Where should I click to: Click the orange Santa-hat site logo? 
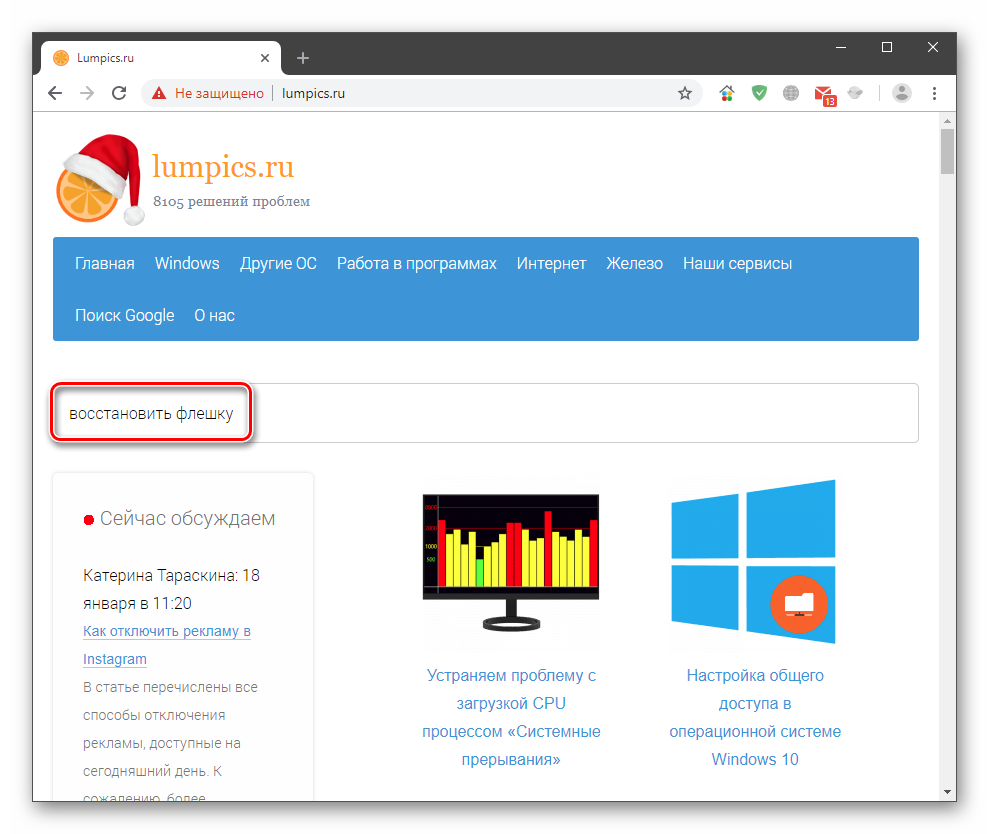pos(100,179)
